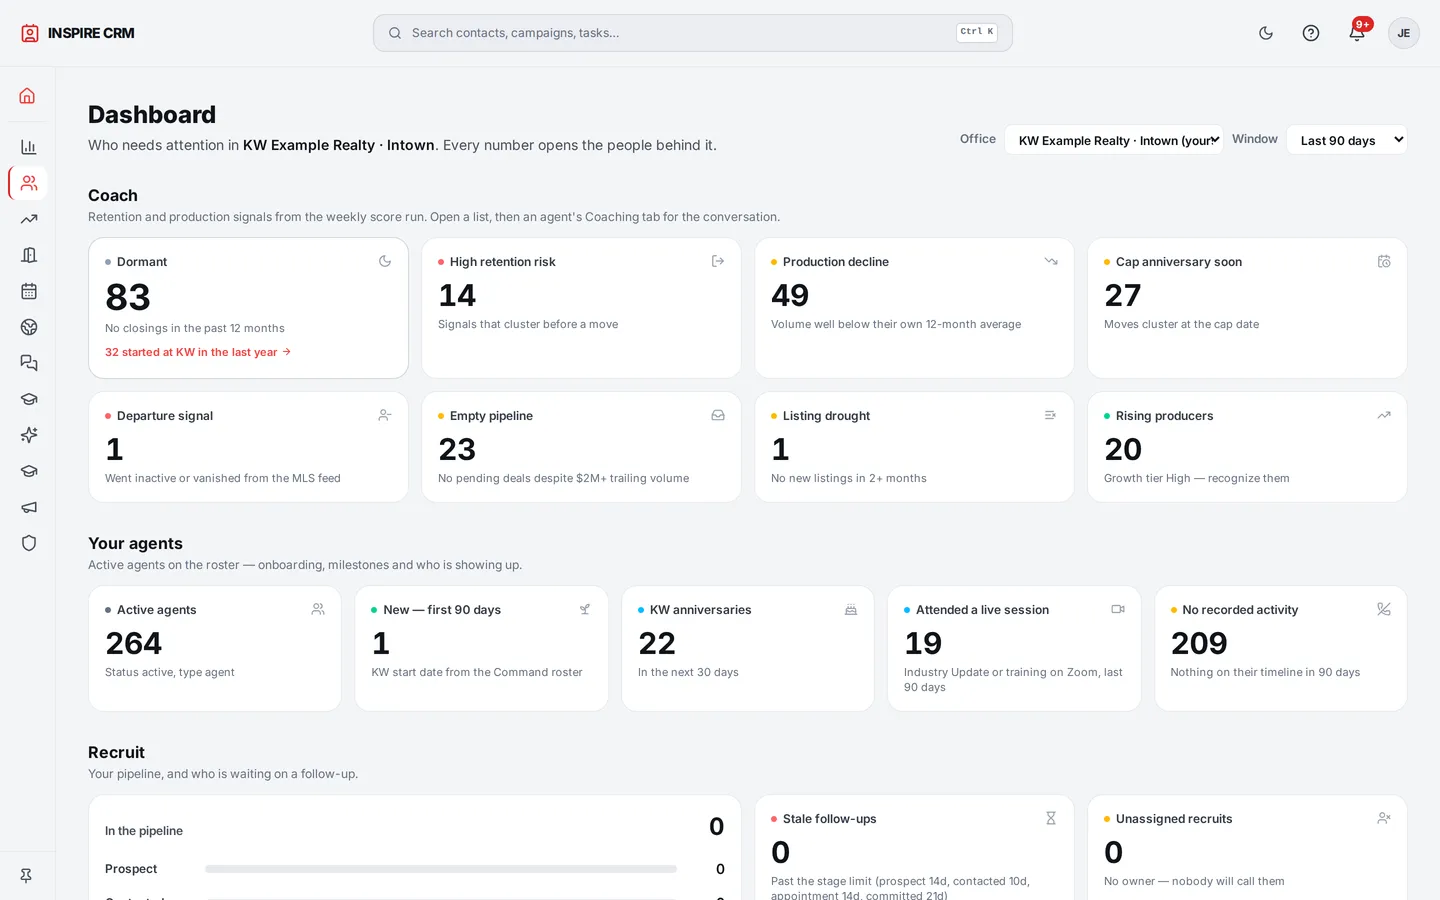Open the home icon in the sidebar

[28, 96]
